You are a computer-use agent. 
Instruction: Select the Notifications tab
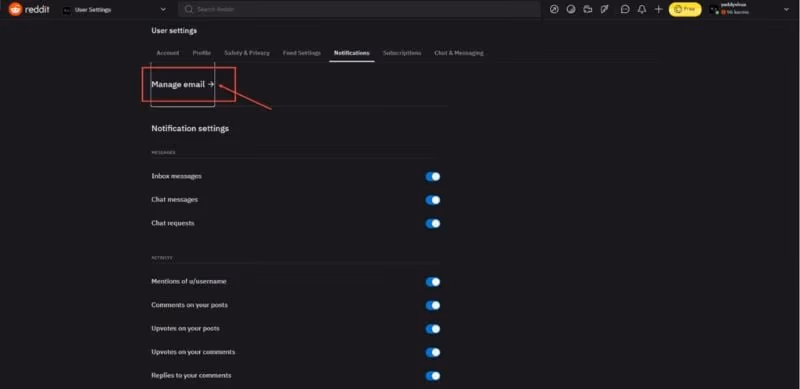pos(352,53)
